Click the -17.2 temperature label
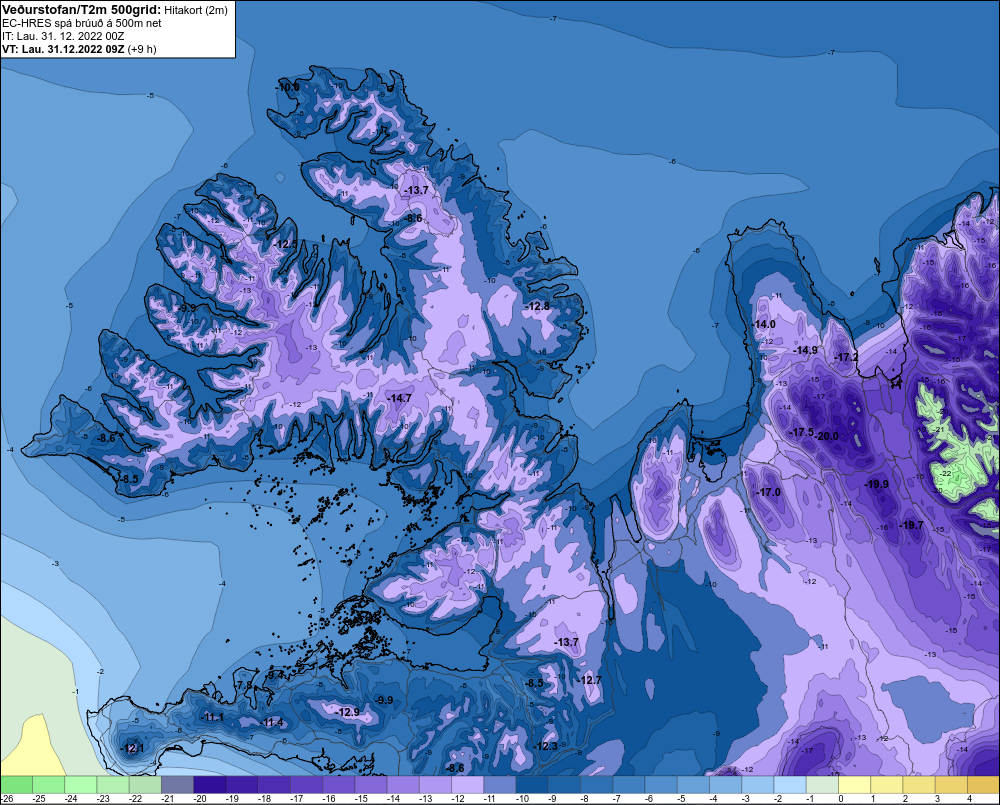Screen dimensions: 1000x805 coord(847,357)
